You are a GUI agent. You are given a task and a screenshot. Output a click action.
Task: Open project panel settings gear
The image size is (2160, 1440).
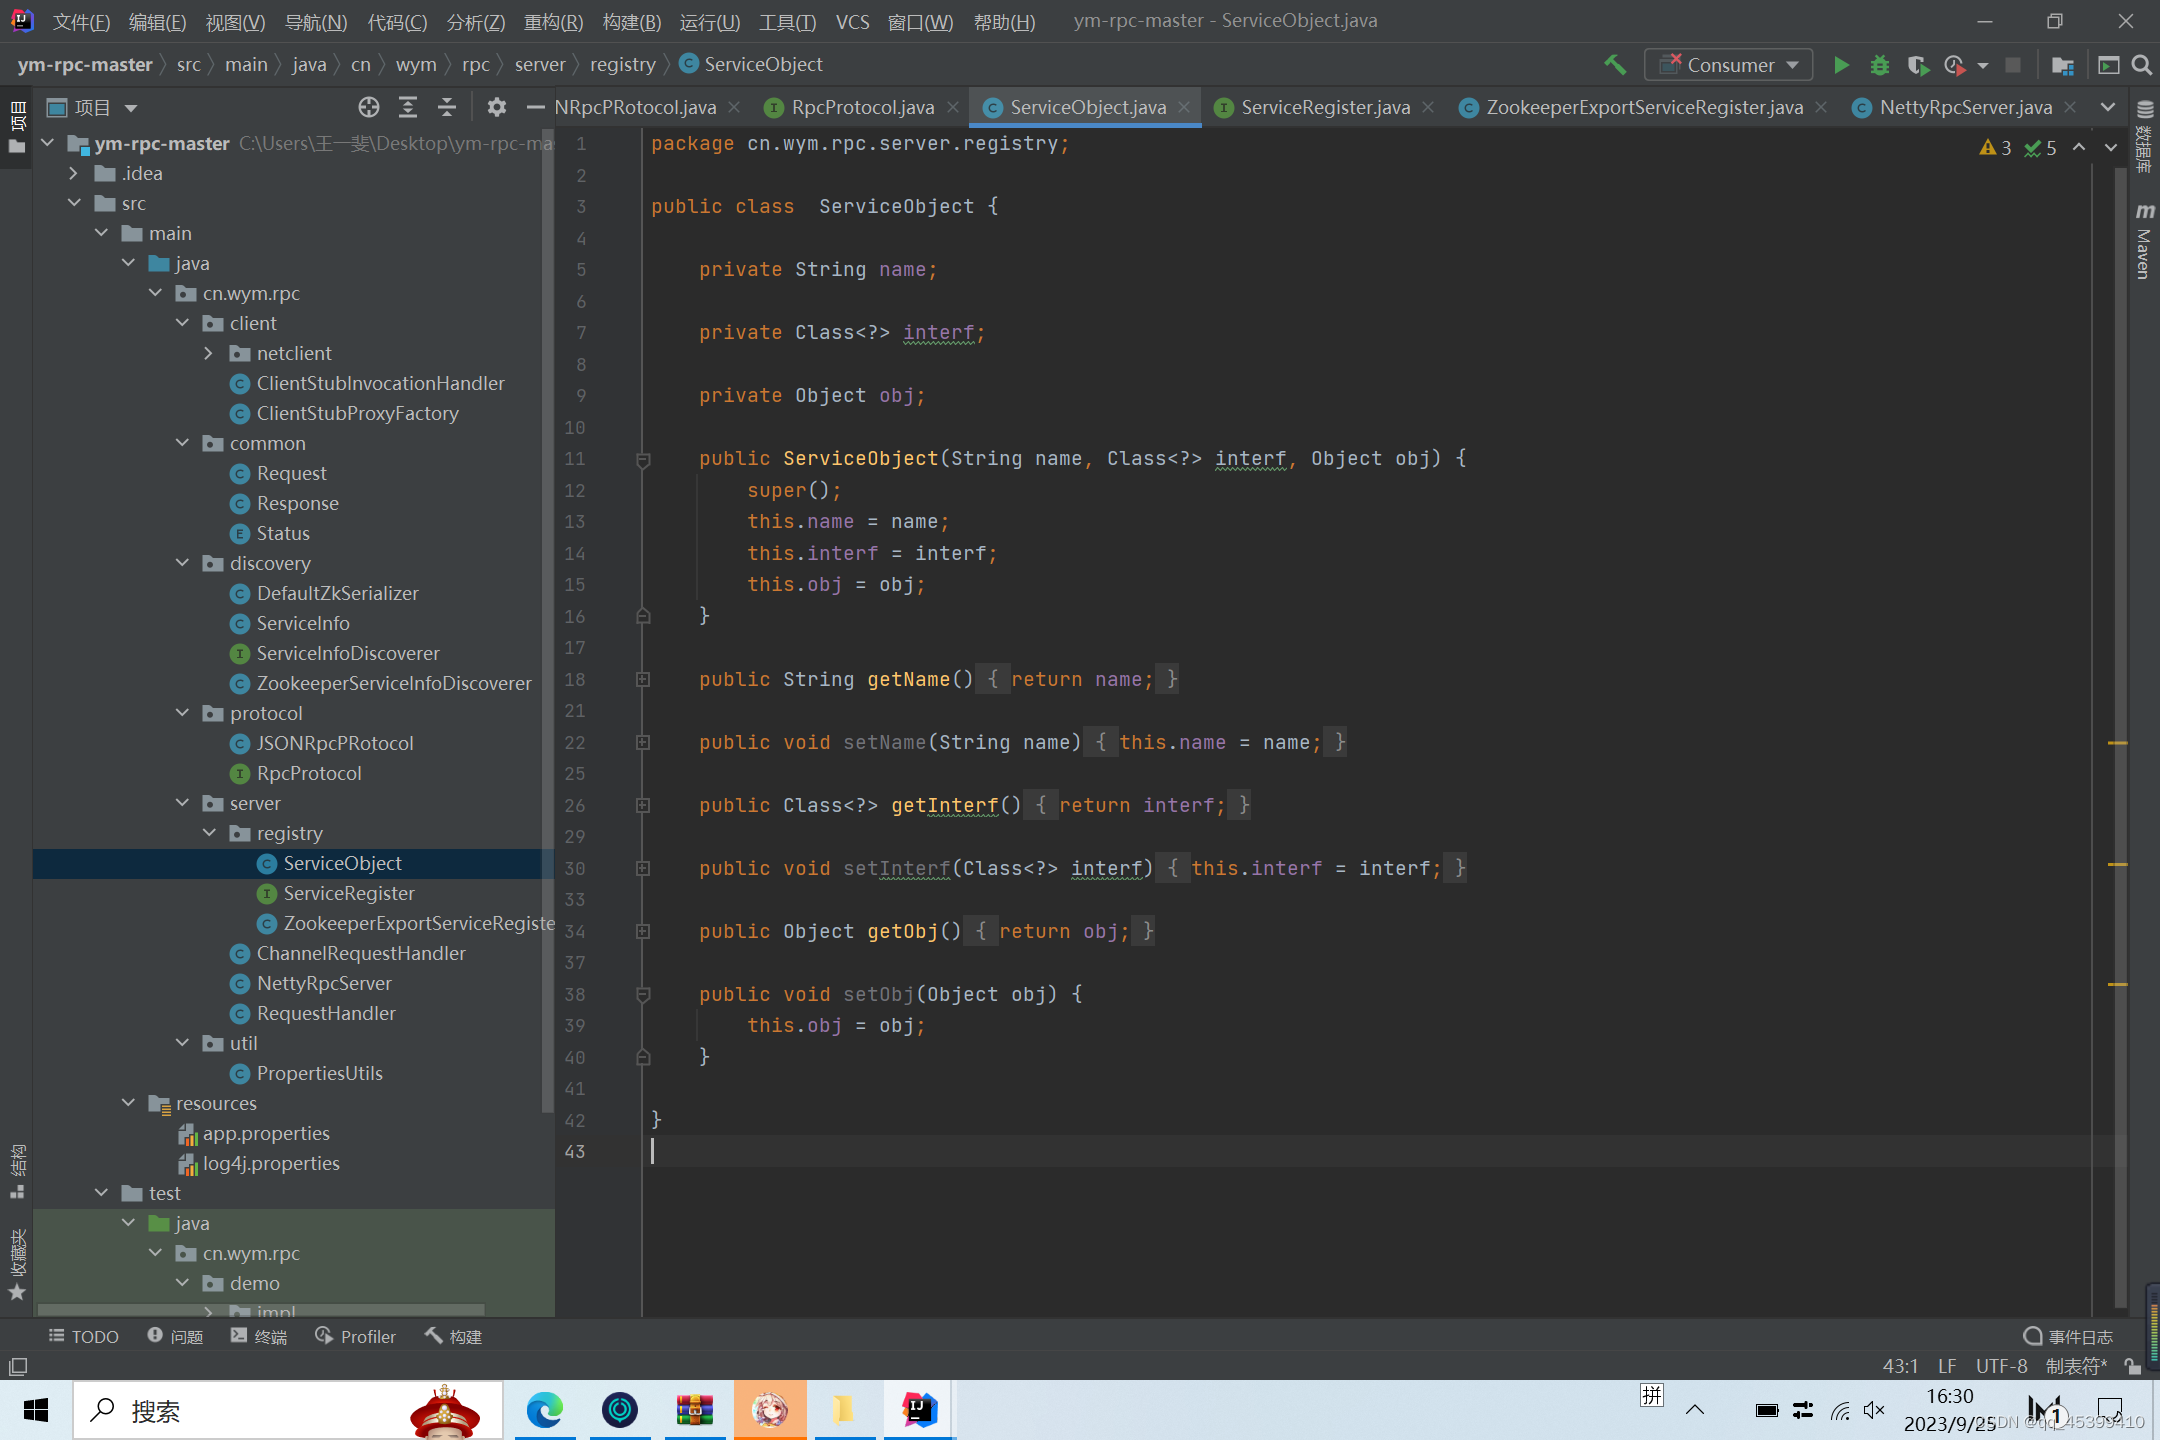coord(496,107)
